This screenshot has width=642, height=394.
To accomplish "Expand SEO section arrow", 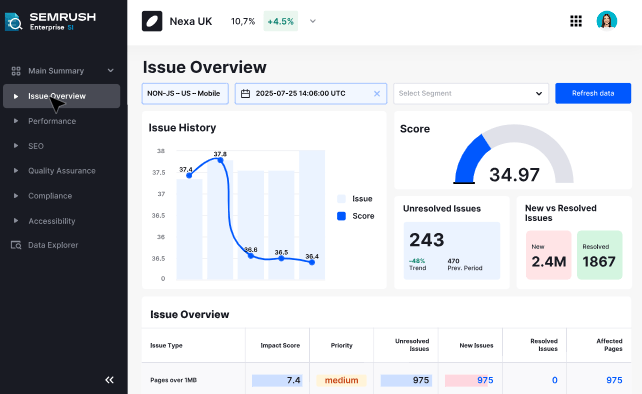I will [x=16, y=146].
